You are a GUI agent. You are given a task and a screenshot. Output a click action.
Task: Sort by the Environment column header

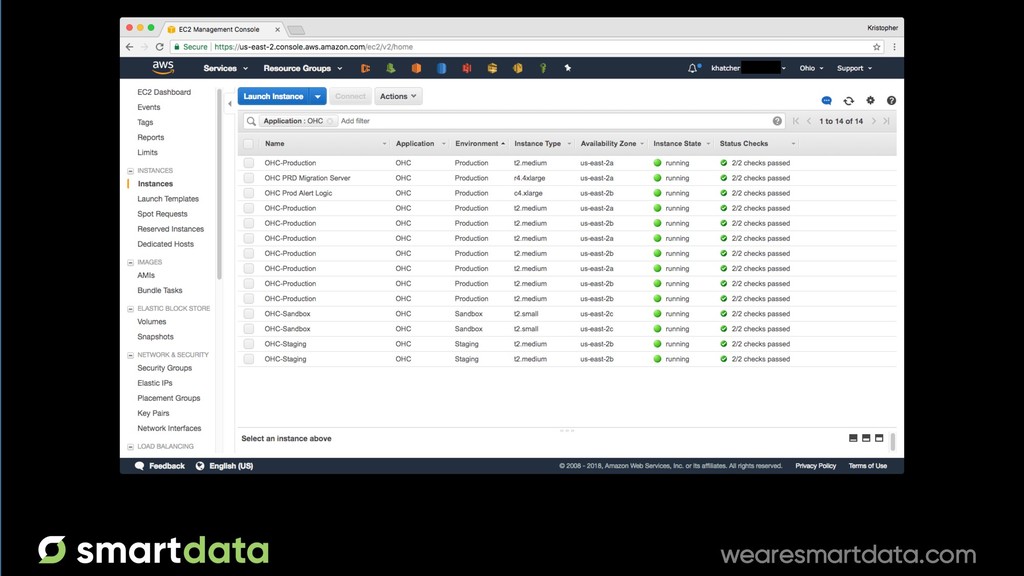click(477, 144)
